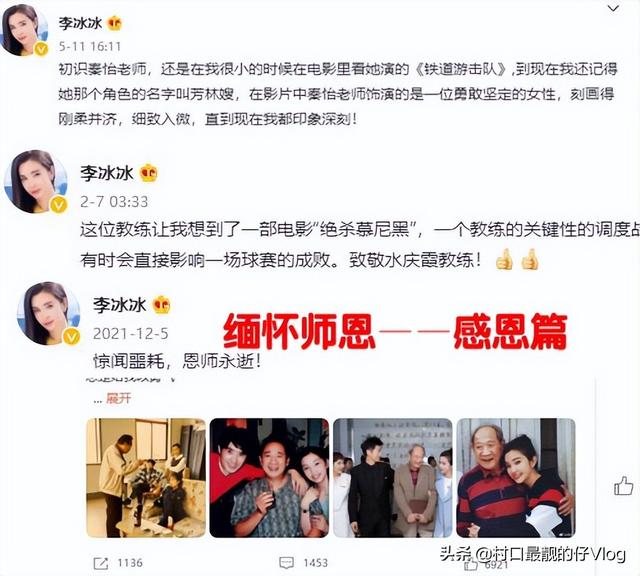Like the post with the thumbs-up on the right
This screenshot has width=640, height=576.
623,486
